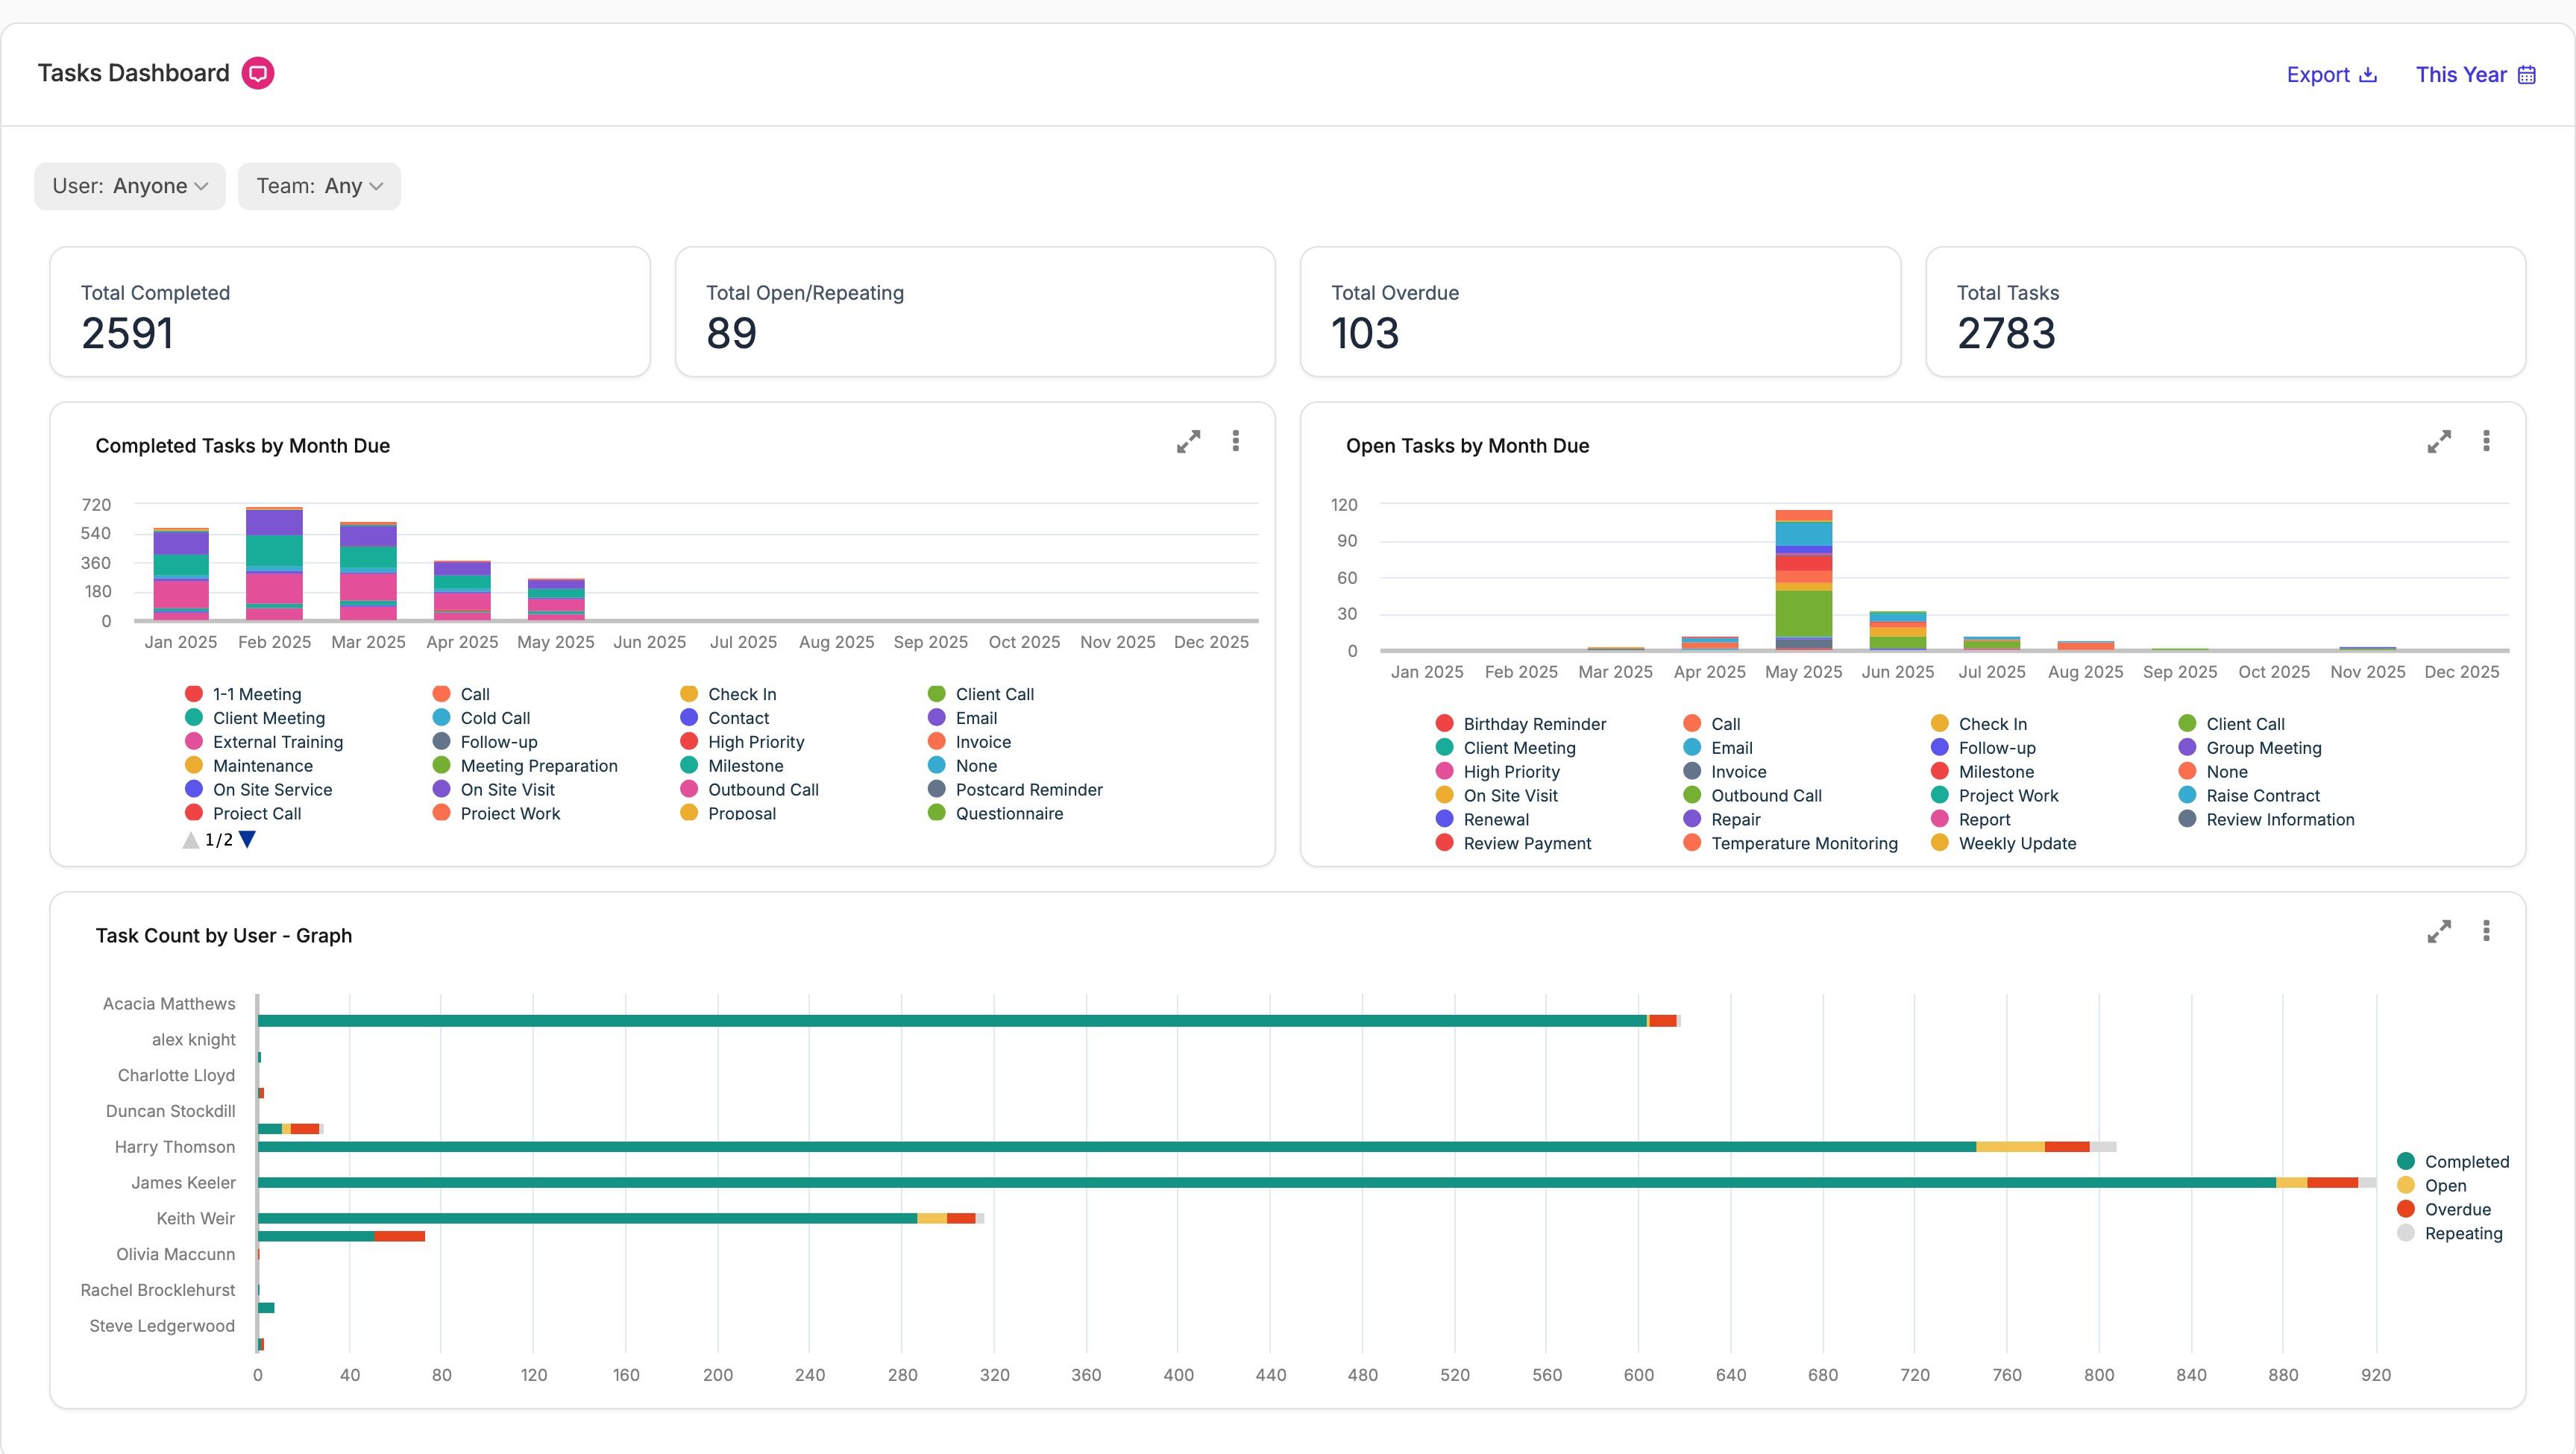Viewport: 2576px width, 1454px height.
Task: Click the Export download icon
Action: 2368,75
